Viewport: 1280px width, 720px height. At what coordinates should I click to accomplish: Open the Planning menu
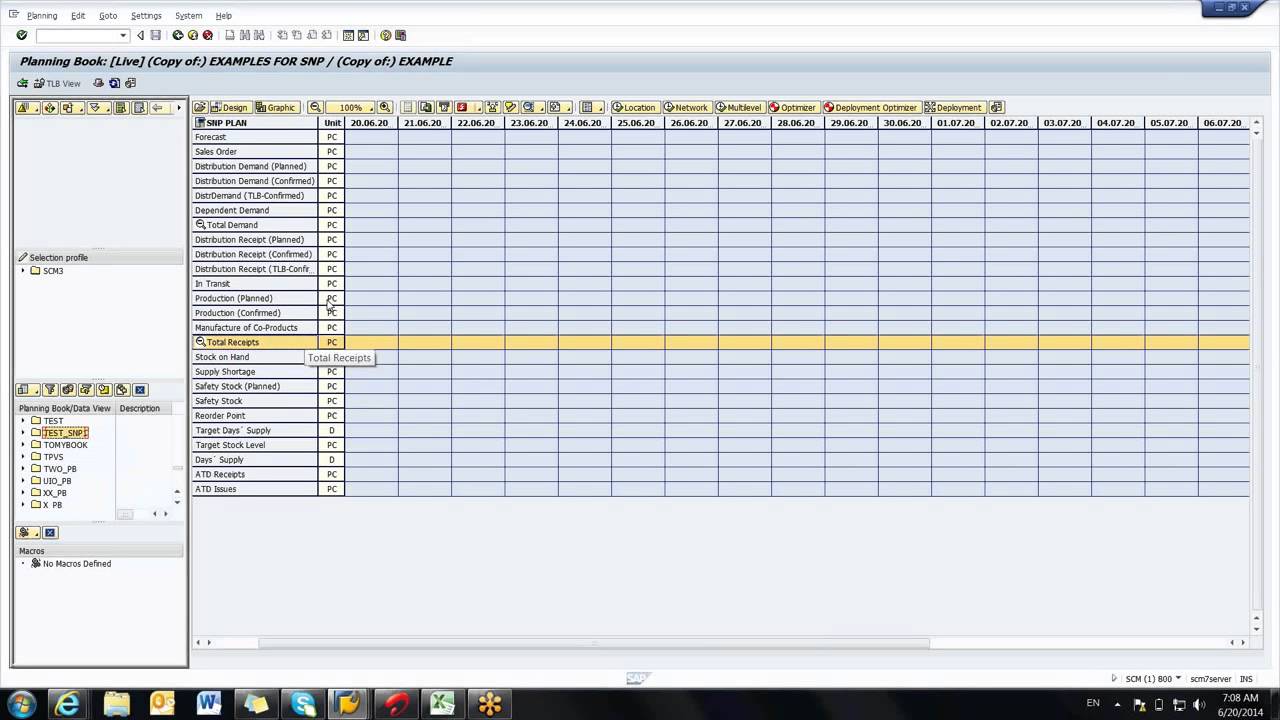(x=42, y=16)
